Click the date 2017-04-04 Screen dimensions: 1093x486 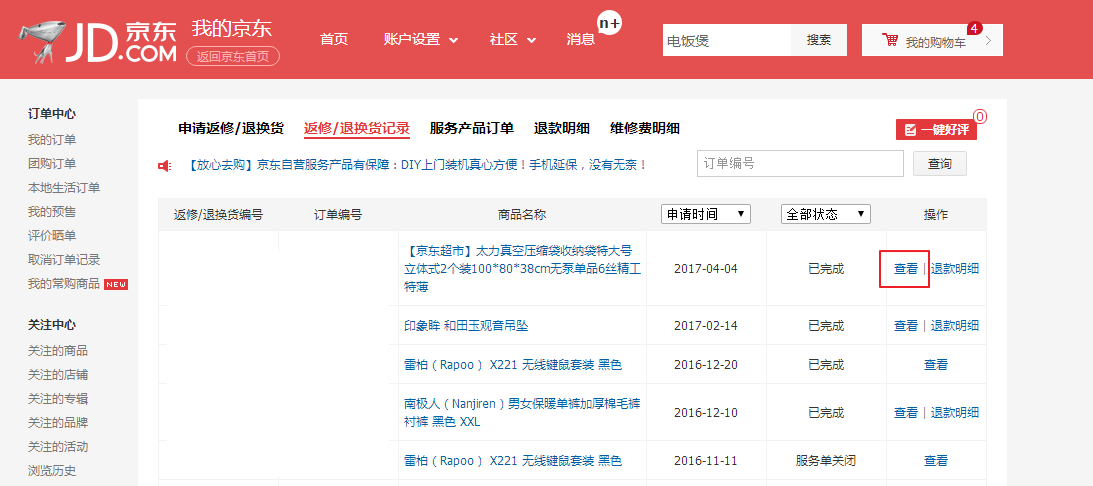[x=705, y=268]
